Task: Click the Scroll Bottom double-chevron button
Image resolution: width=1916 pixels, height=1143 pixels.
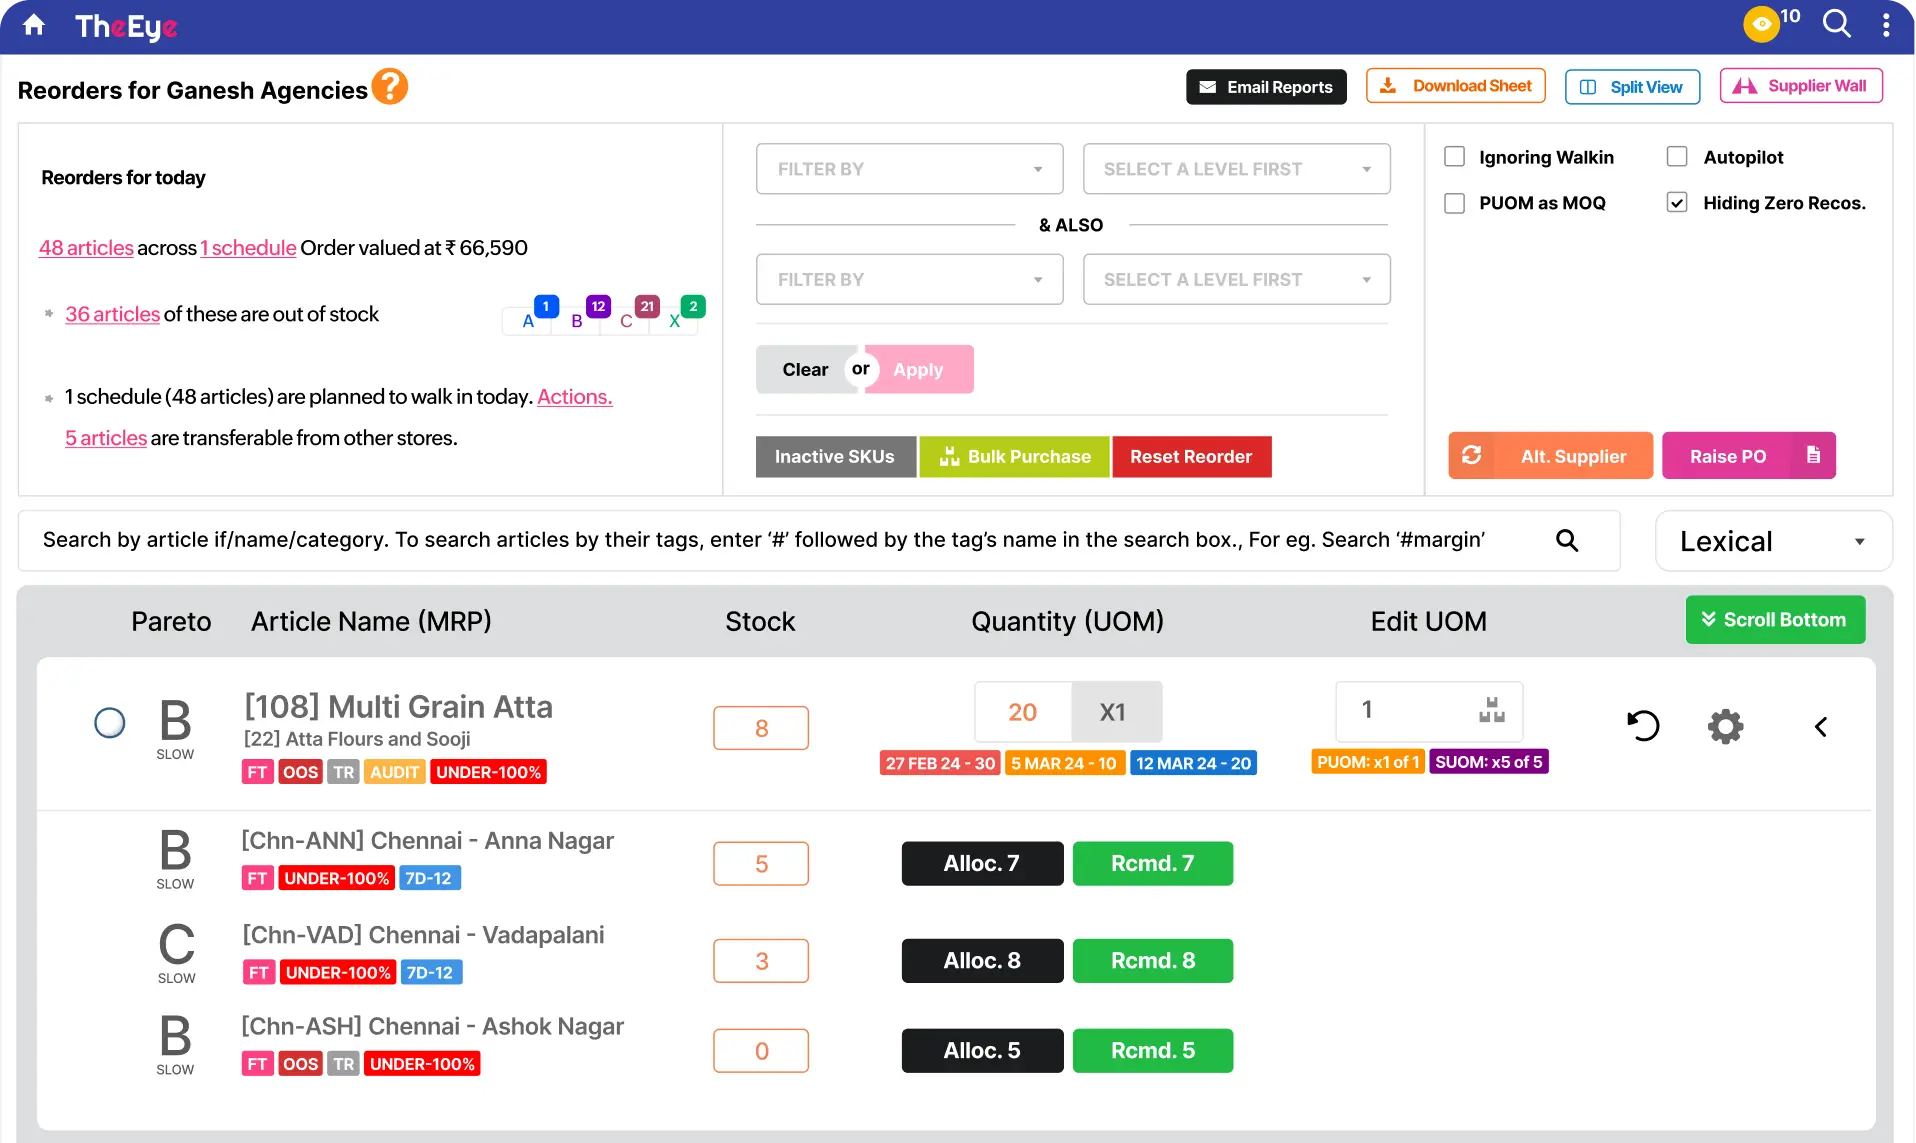Action: (x=1775, y=619)
